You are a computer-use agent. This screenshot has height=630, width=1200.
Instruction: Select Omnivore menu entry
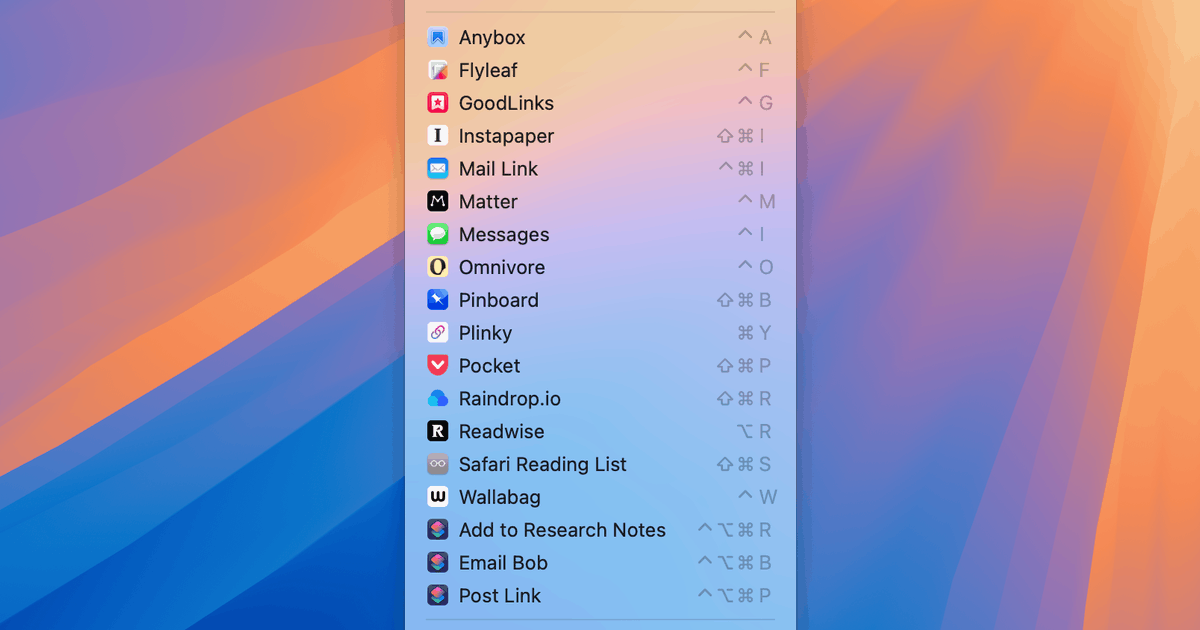(600, 267)
